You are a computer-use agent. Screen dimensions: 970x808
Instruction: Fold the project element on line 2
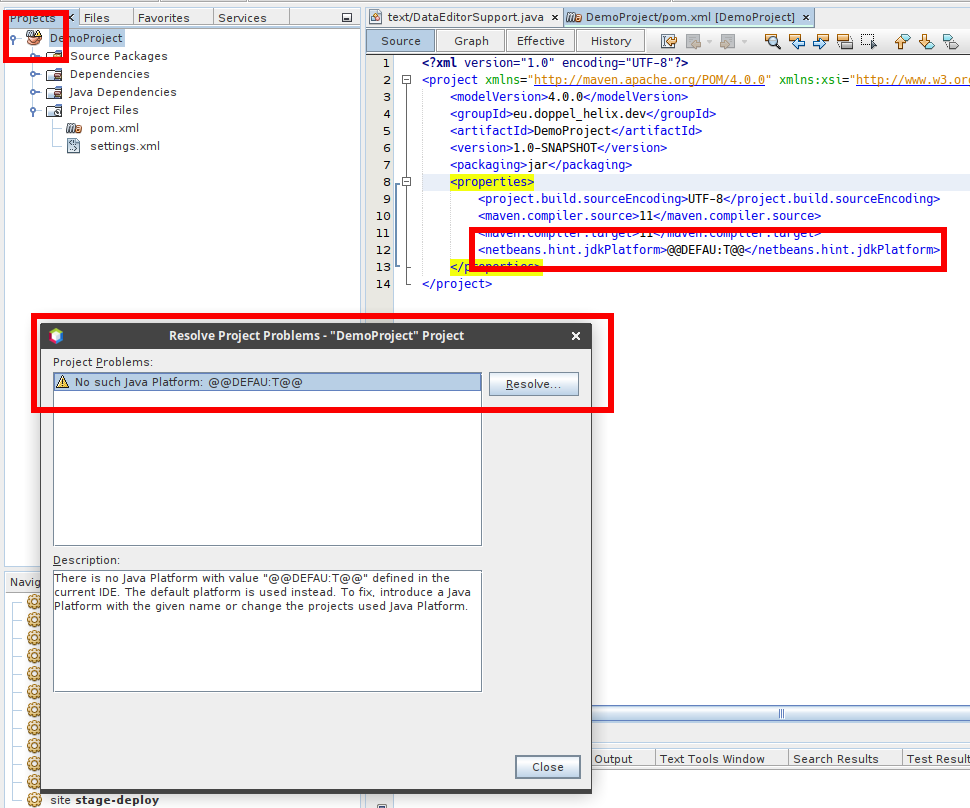pyautogui.click(x=406, y=80)
